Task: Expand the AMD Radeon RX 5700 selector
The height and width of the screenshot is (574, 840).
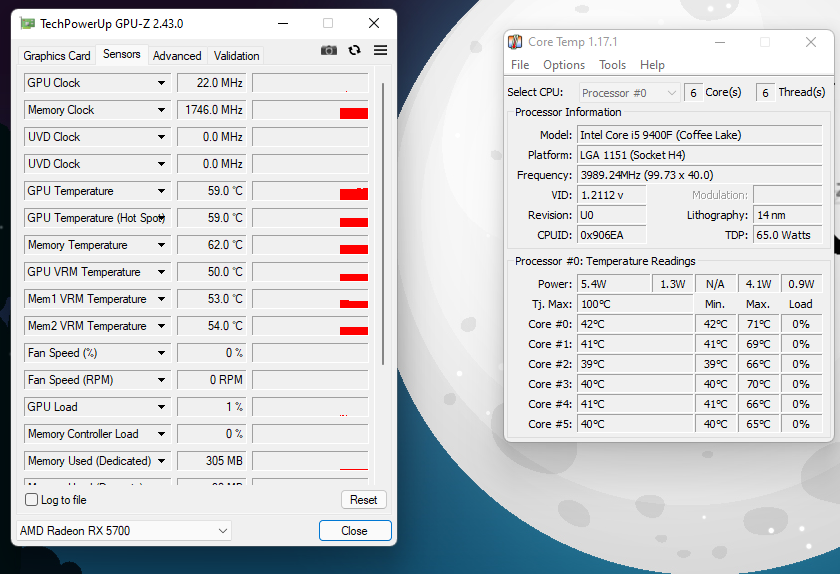Action: coord(124,531)
